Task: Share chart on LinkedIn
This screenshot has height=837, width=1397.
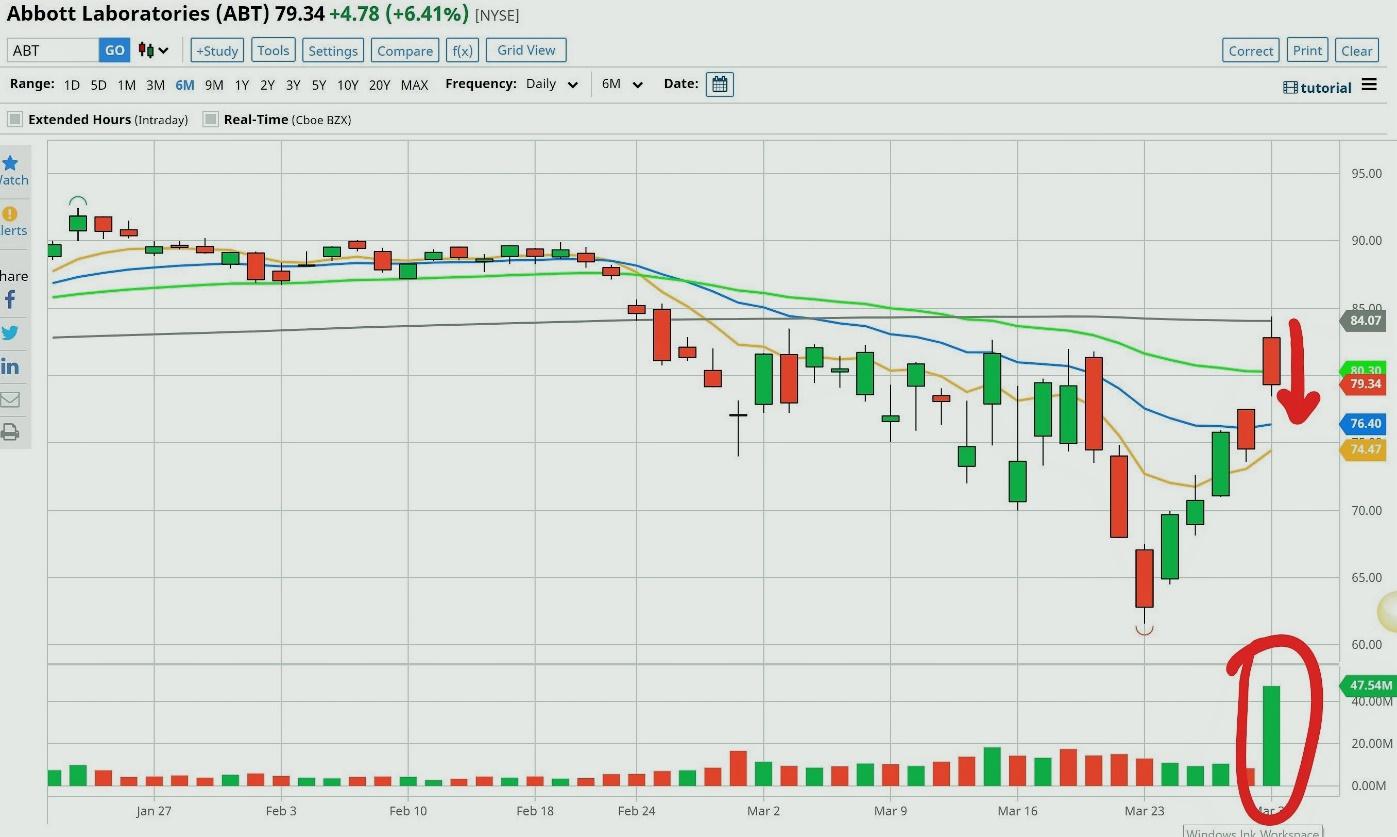Action: (10, 366)
